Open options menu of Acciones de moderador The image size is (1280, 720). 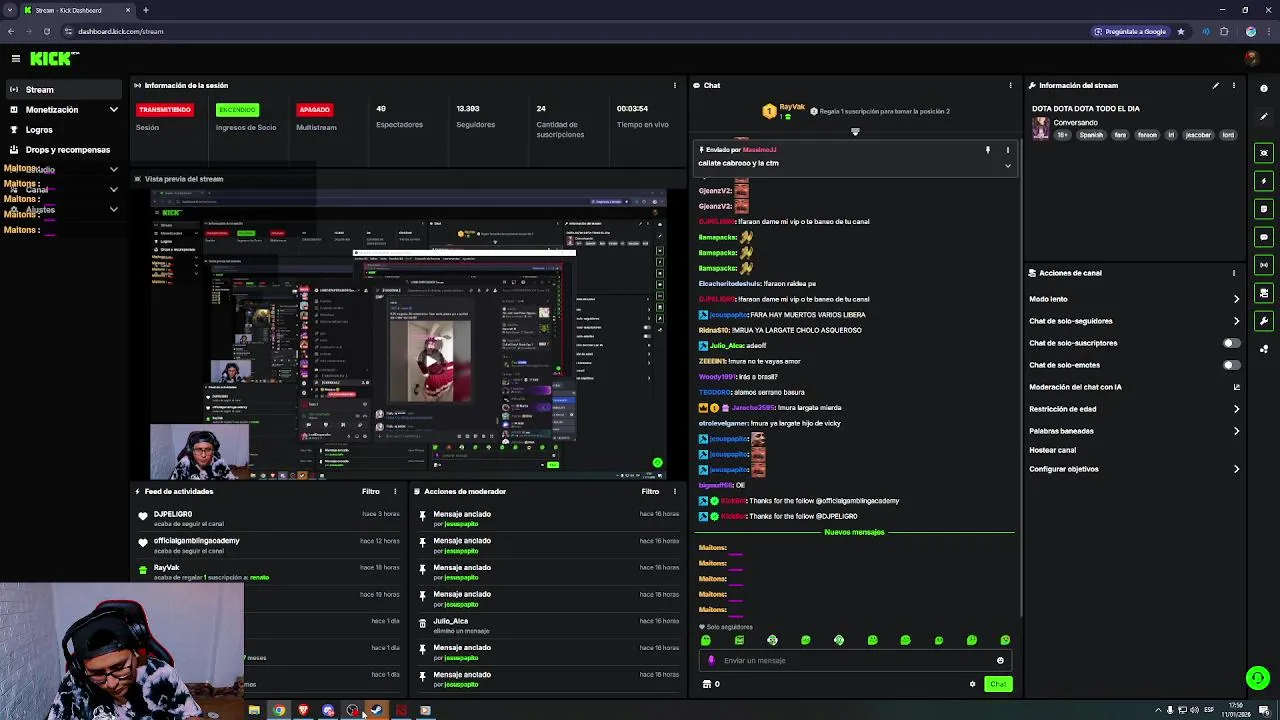[x=675, y=492]
